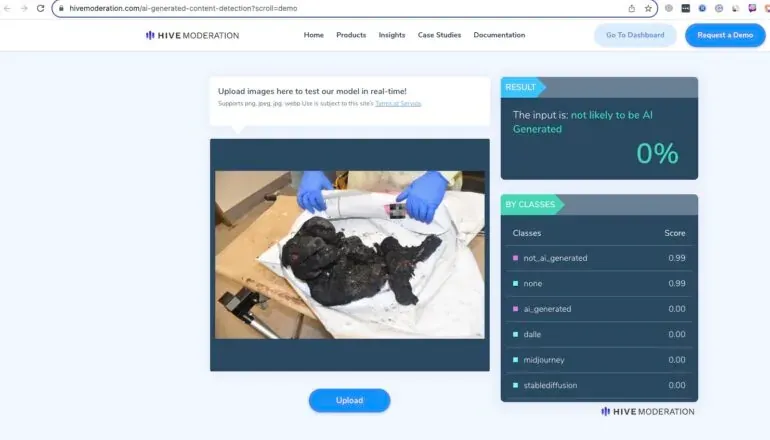Click the share icon in the address bar
The width and height of the screenshot is (770, 440).
(632, 8)
